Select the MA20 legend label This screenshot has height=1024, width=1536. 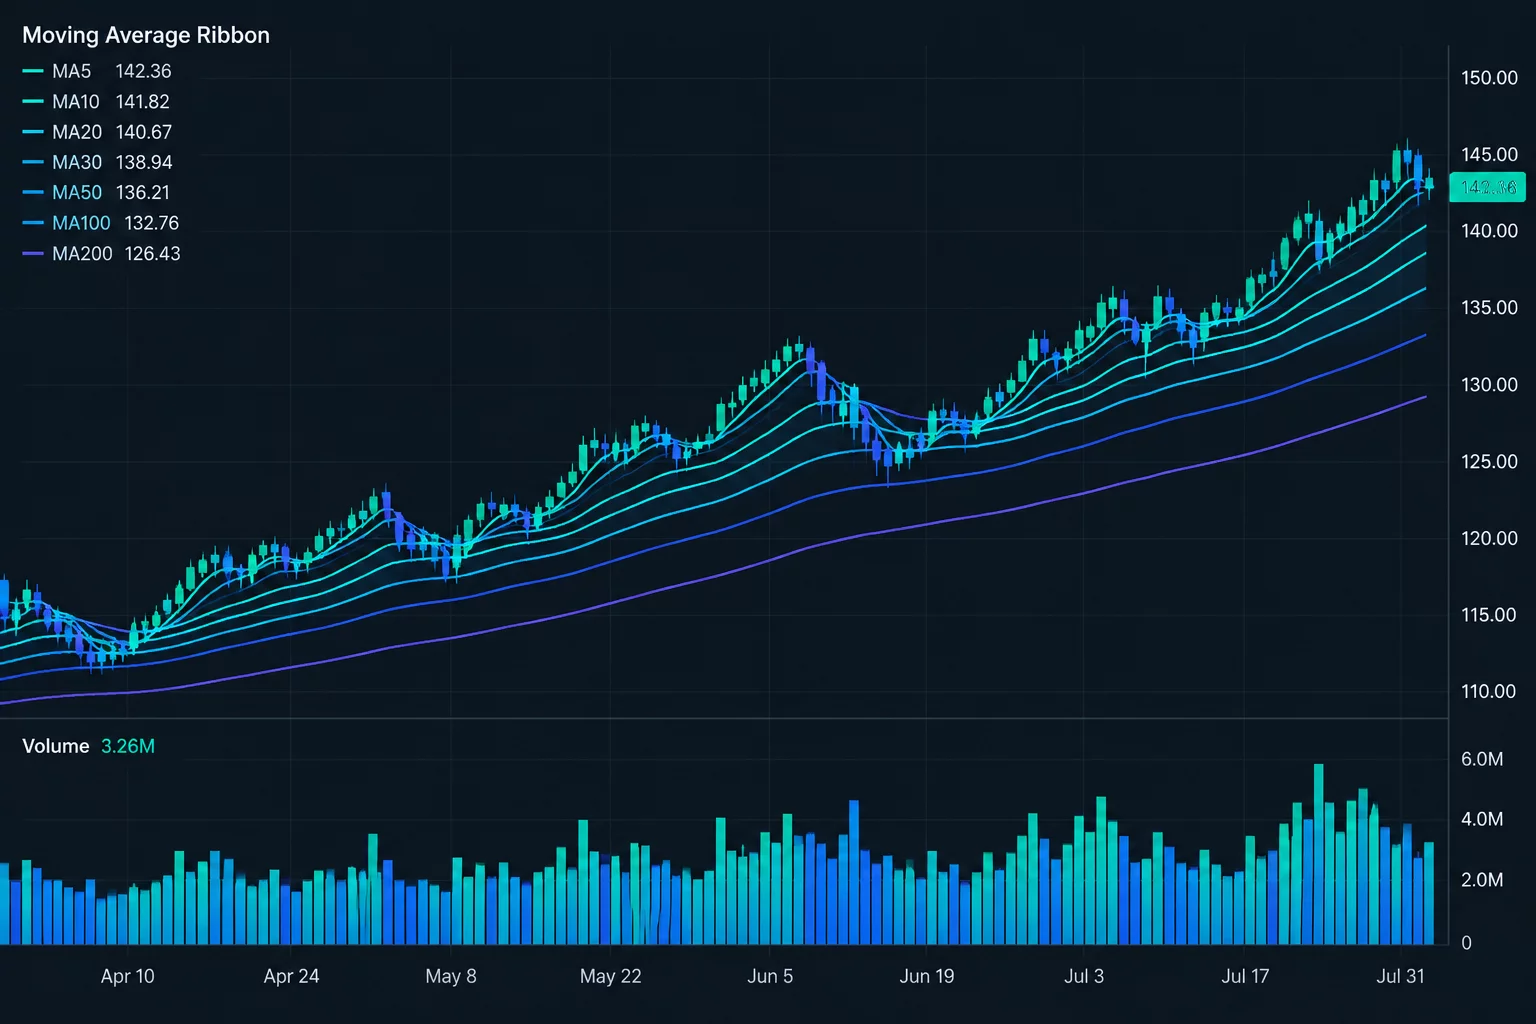(77, 132)
